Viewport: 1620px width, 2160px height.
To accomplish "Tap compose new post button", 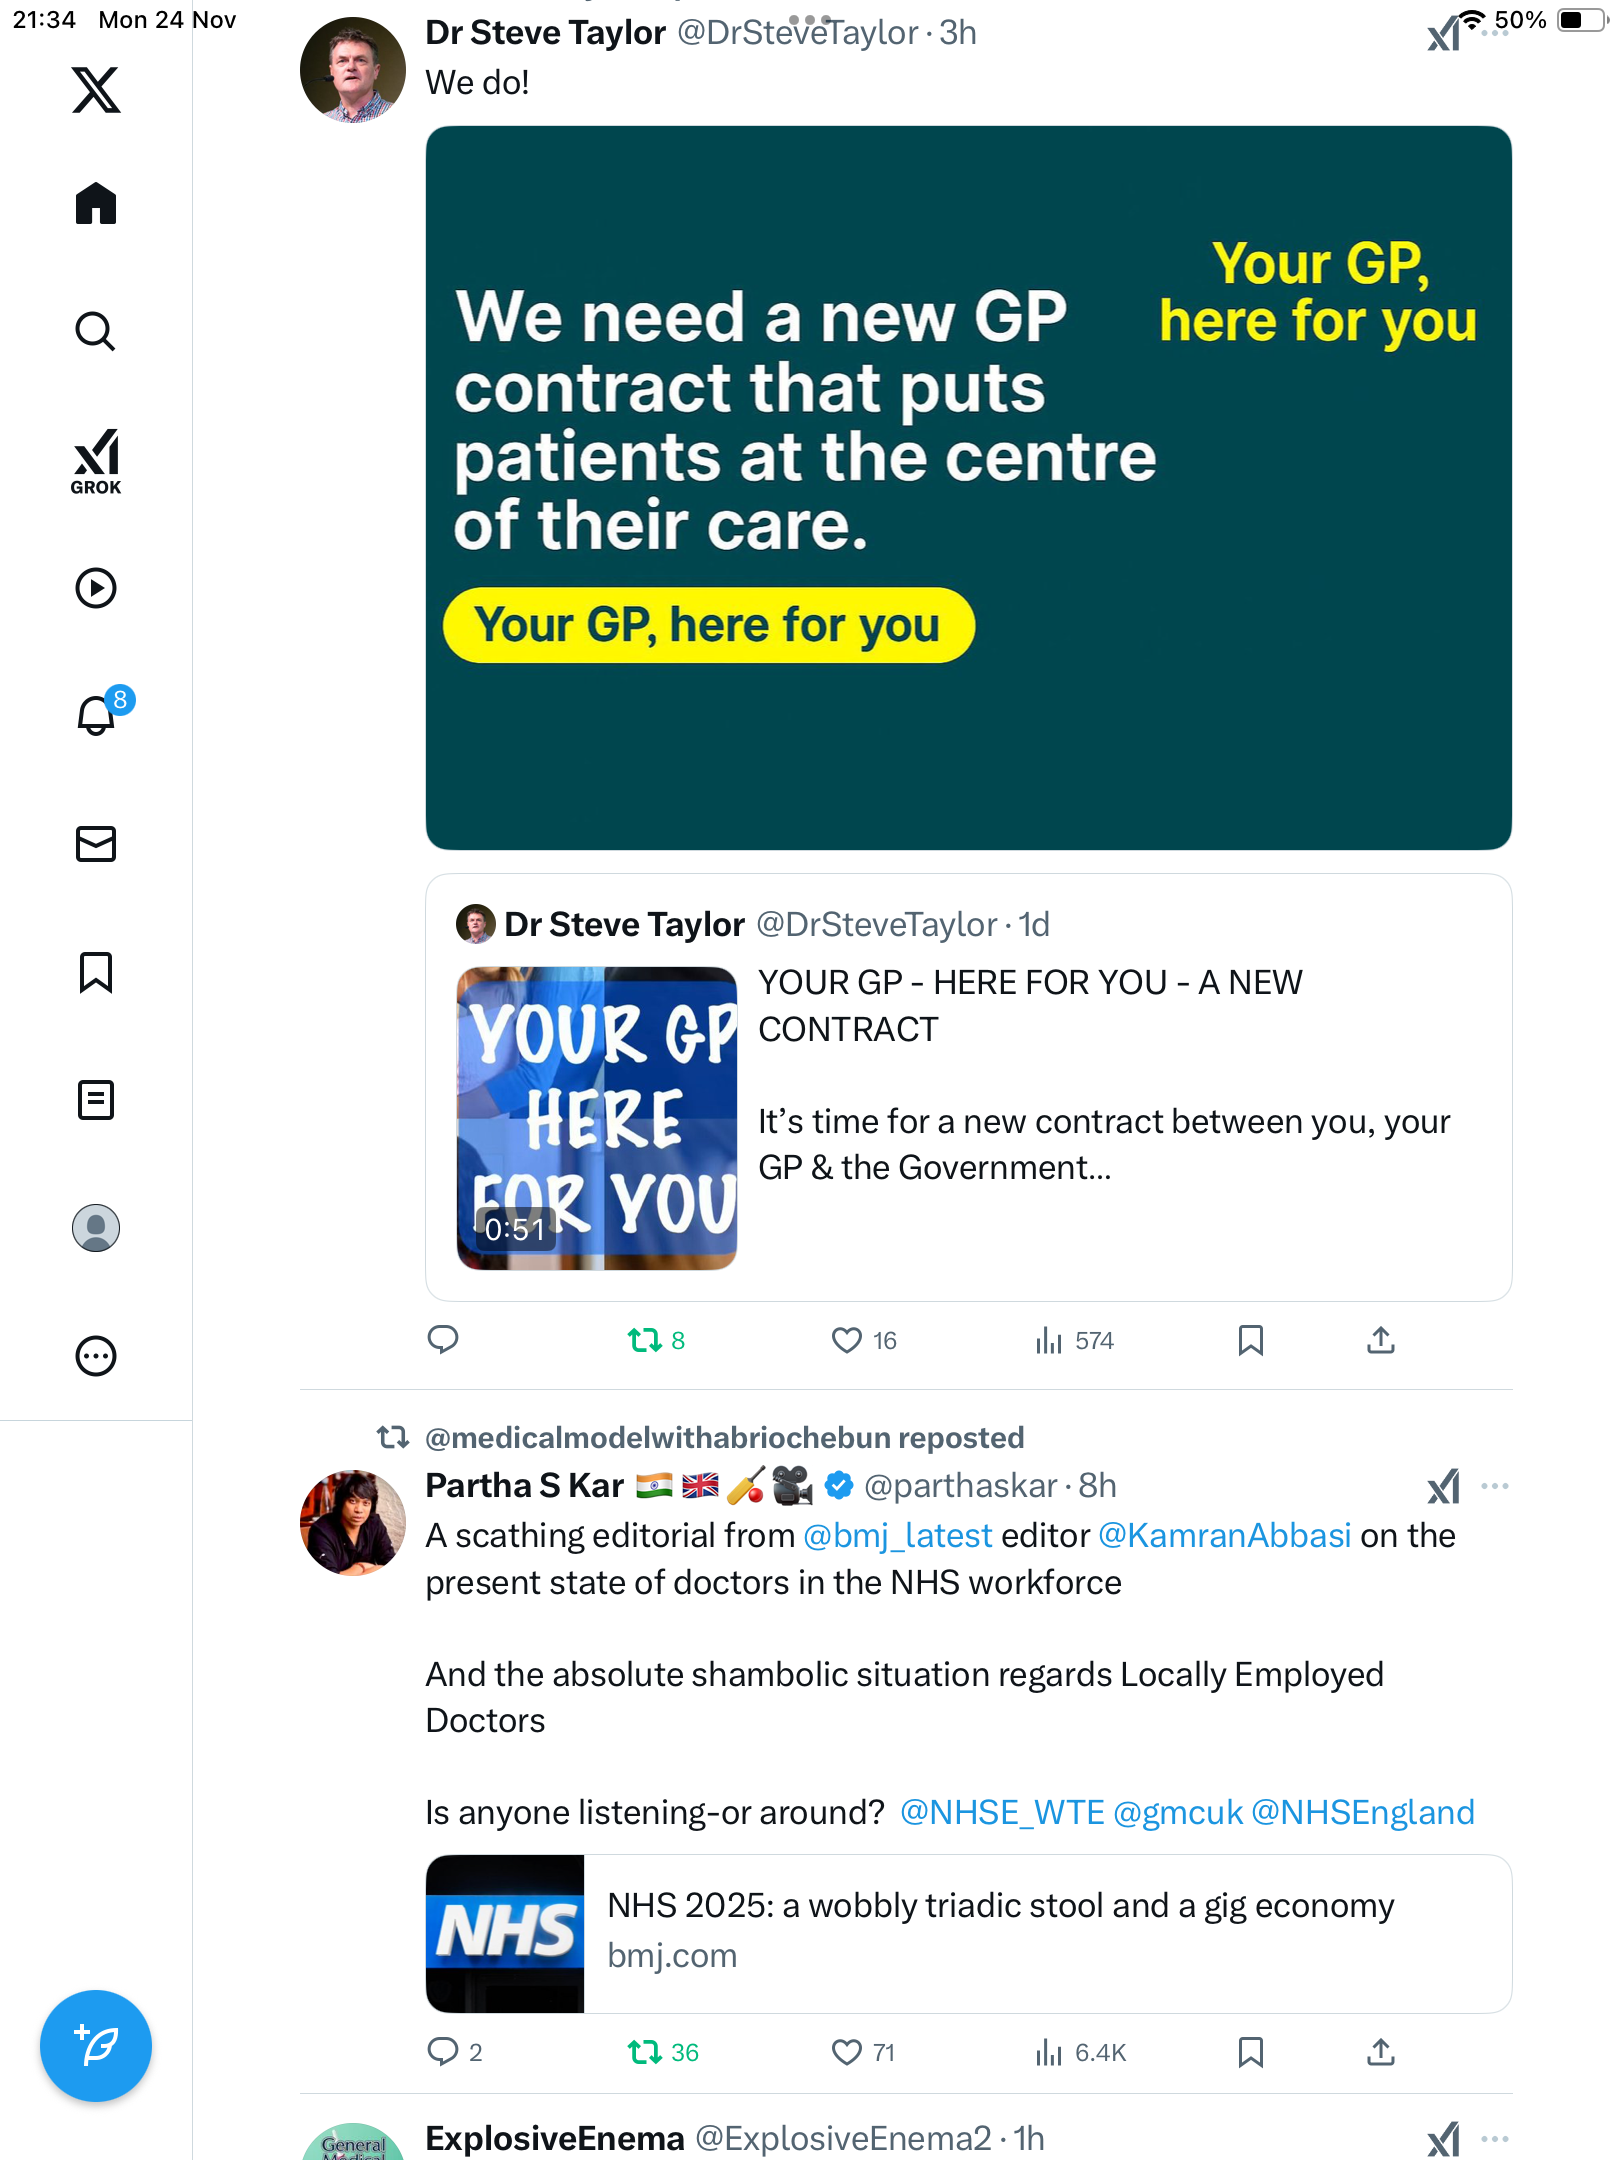I will point(96,2045).
